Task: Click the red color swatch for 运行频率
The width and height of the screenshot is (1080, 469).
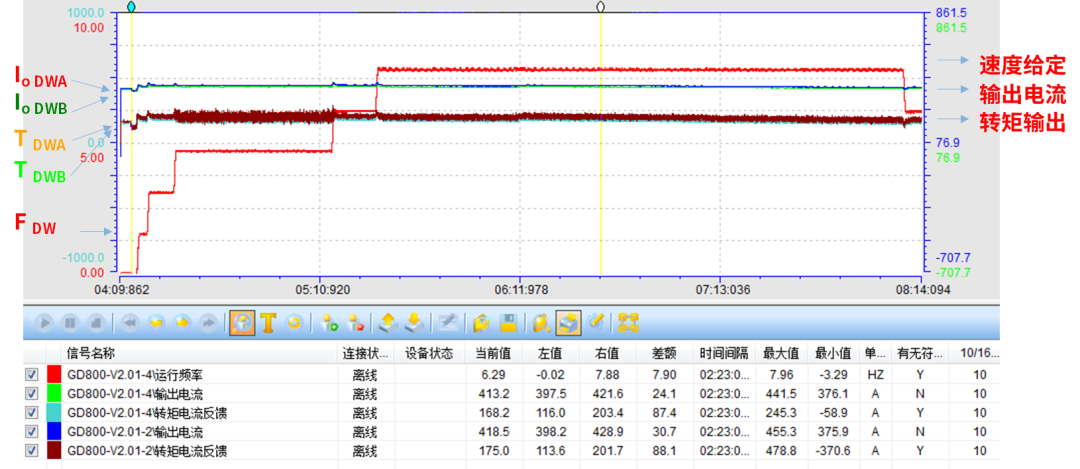Action: (55, 374)
